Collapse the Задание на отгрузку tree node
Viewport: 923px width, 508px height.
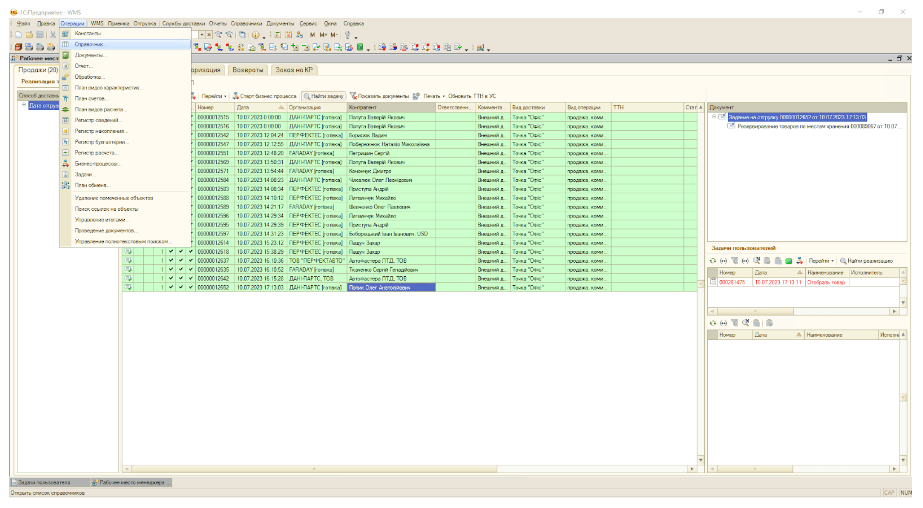click(714, 117)
